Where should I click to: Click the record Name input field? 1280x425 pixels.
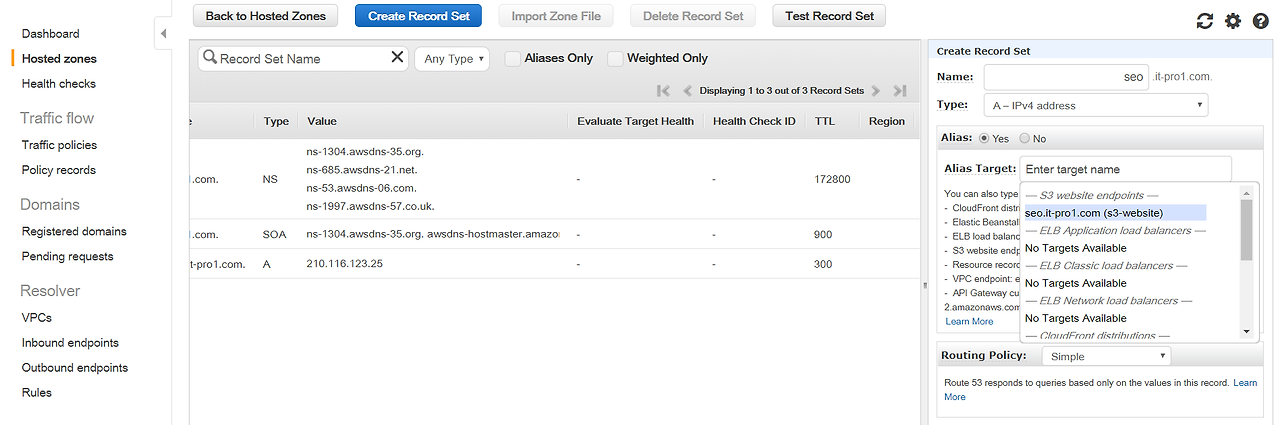click(1066, 76)
